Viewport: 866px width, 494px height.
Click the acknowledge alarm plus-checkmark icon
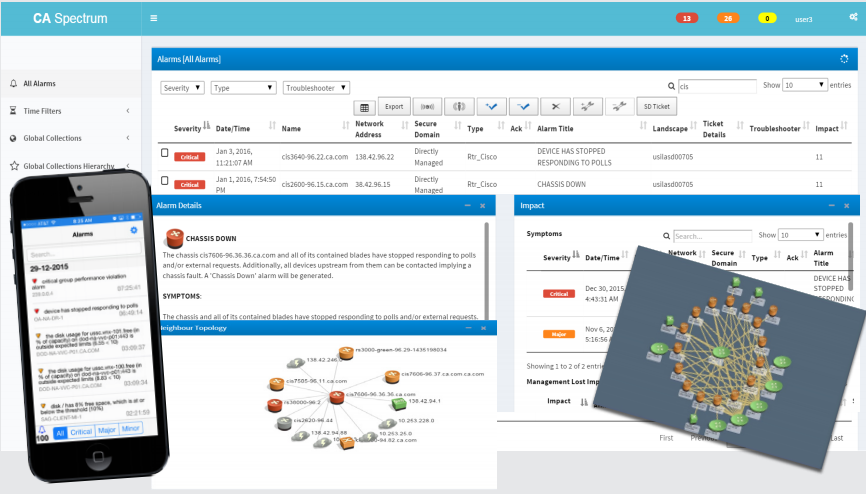(x=492, y=107)
